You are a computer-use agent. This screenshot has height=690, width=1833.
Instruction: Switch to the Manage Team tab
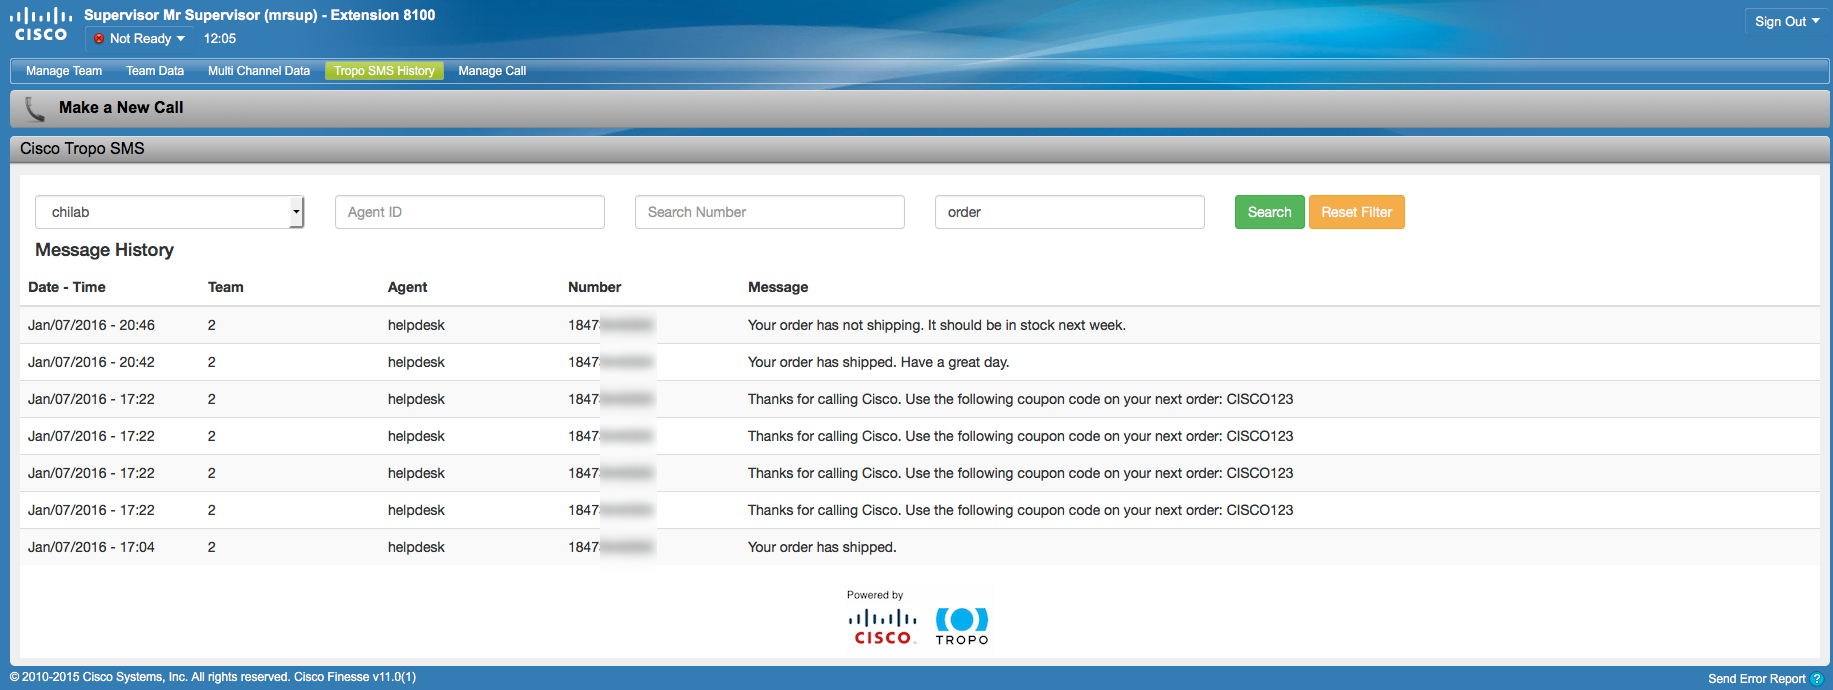64,71
